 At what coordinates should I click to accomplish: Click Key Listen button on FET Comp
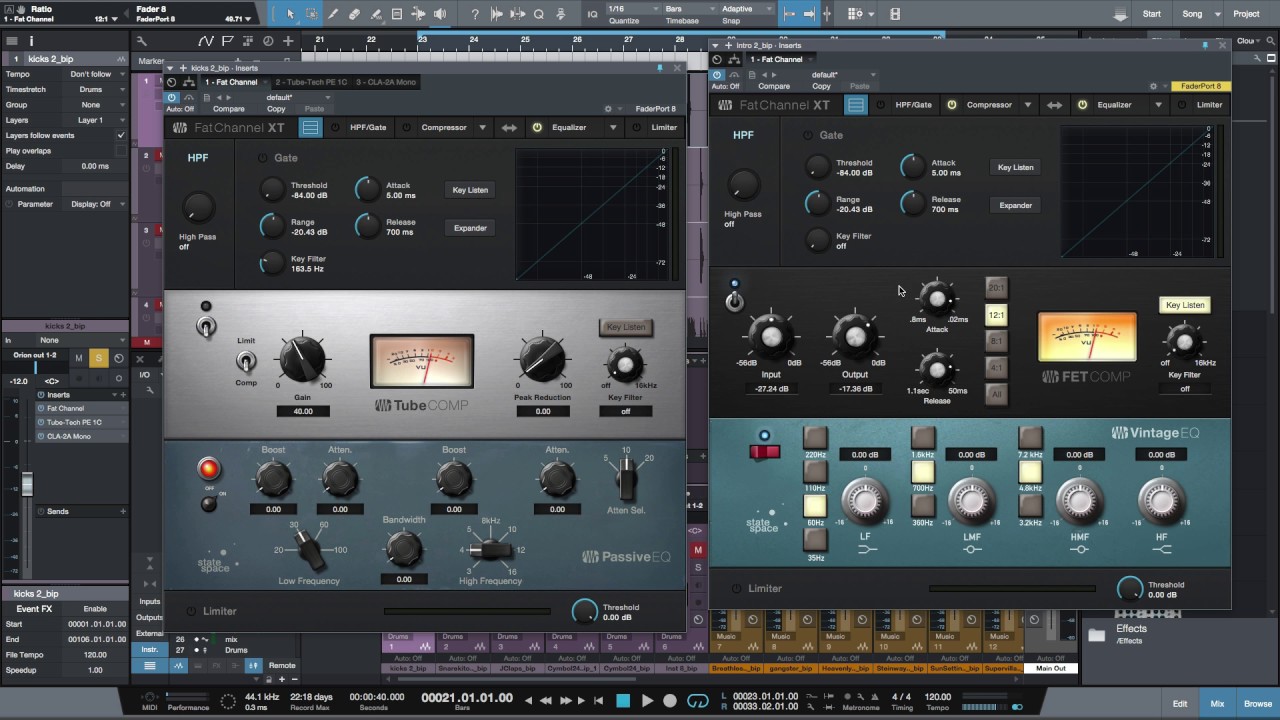[1185, 305]
